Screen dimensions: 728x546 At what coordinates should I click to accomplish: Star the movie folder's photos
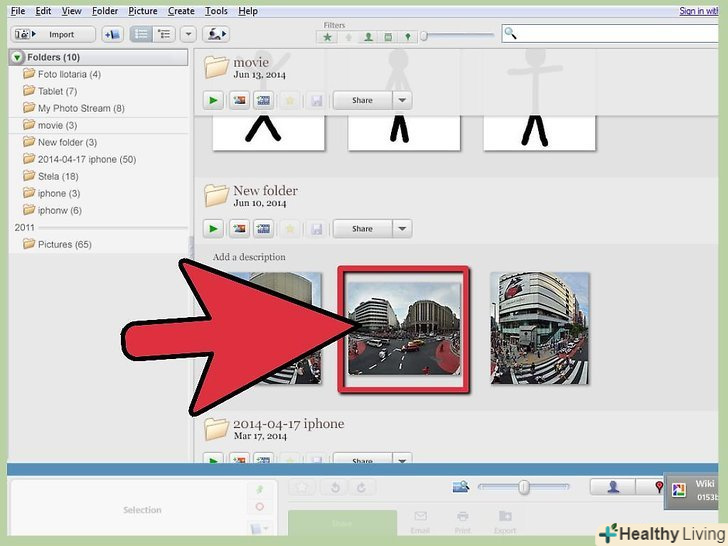click(290, 100)
